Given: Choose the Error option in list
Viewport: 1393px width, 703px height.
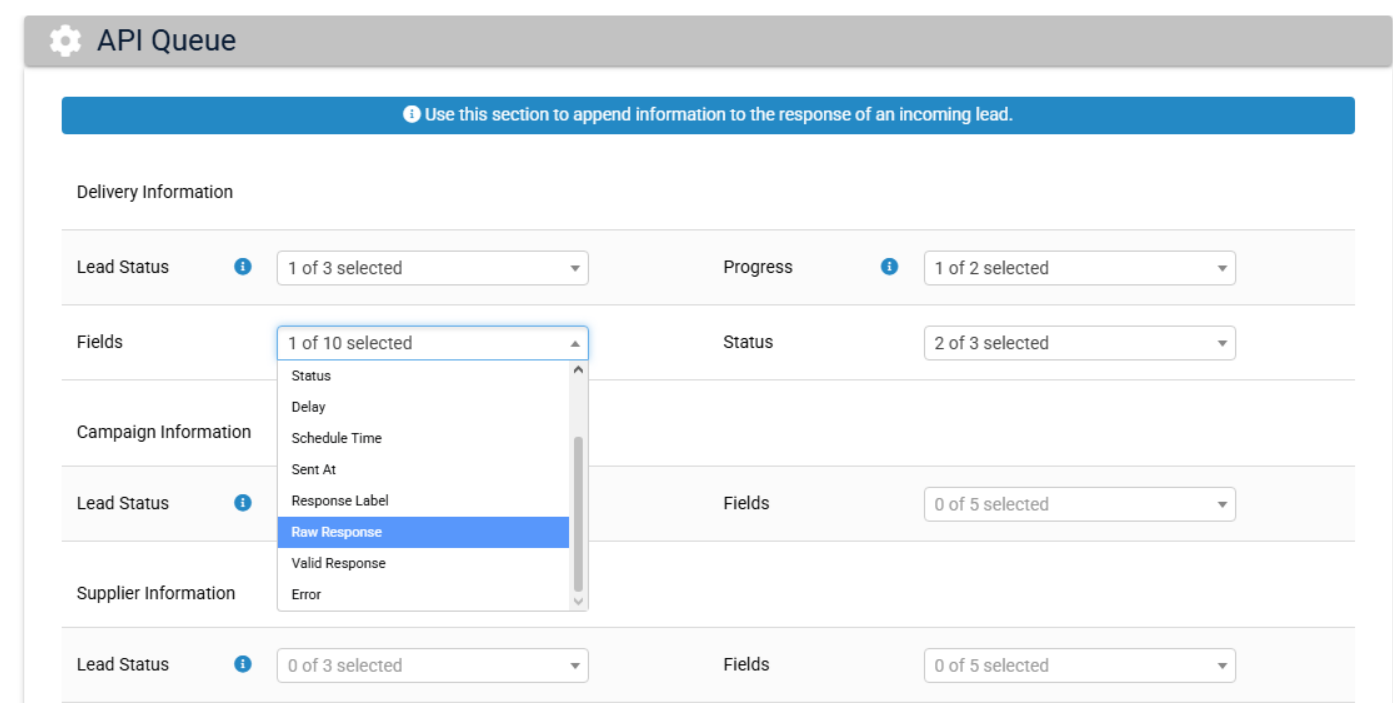Looking at the screenshot, I should pyautogui.click(x=423, y=594).
